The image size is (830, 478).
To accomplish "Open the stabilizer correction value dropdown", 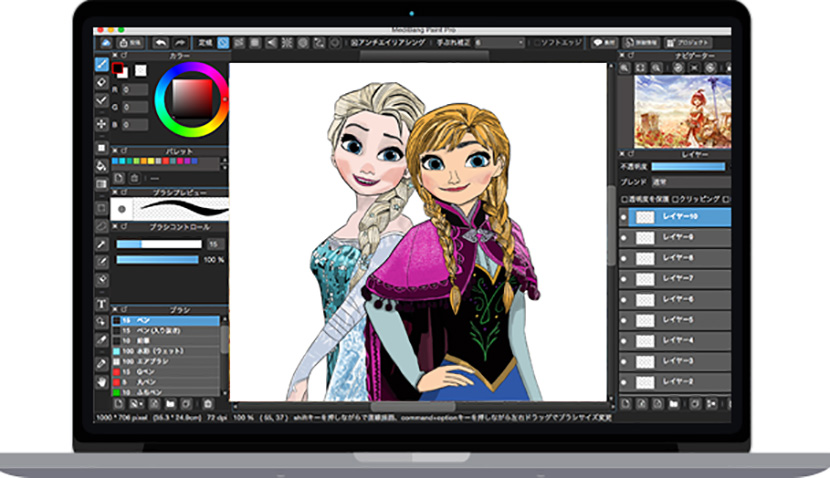I will point(499,43).
